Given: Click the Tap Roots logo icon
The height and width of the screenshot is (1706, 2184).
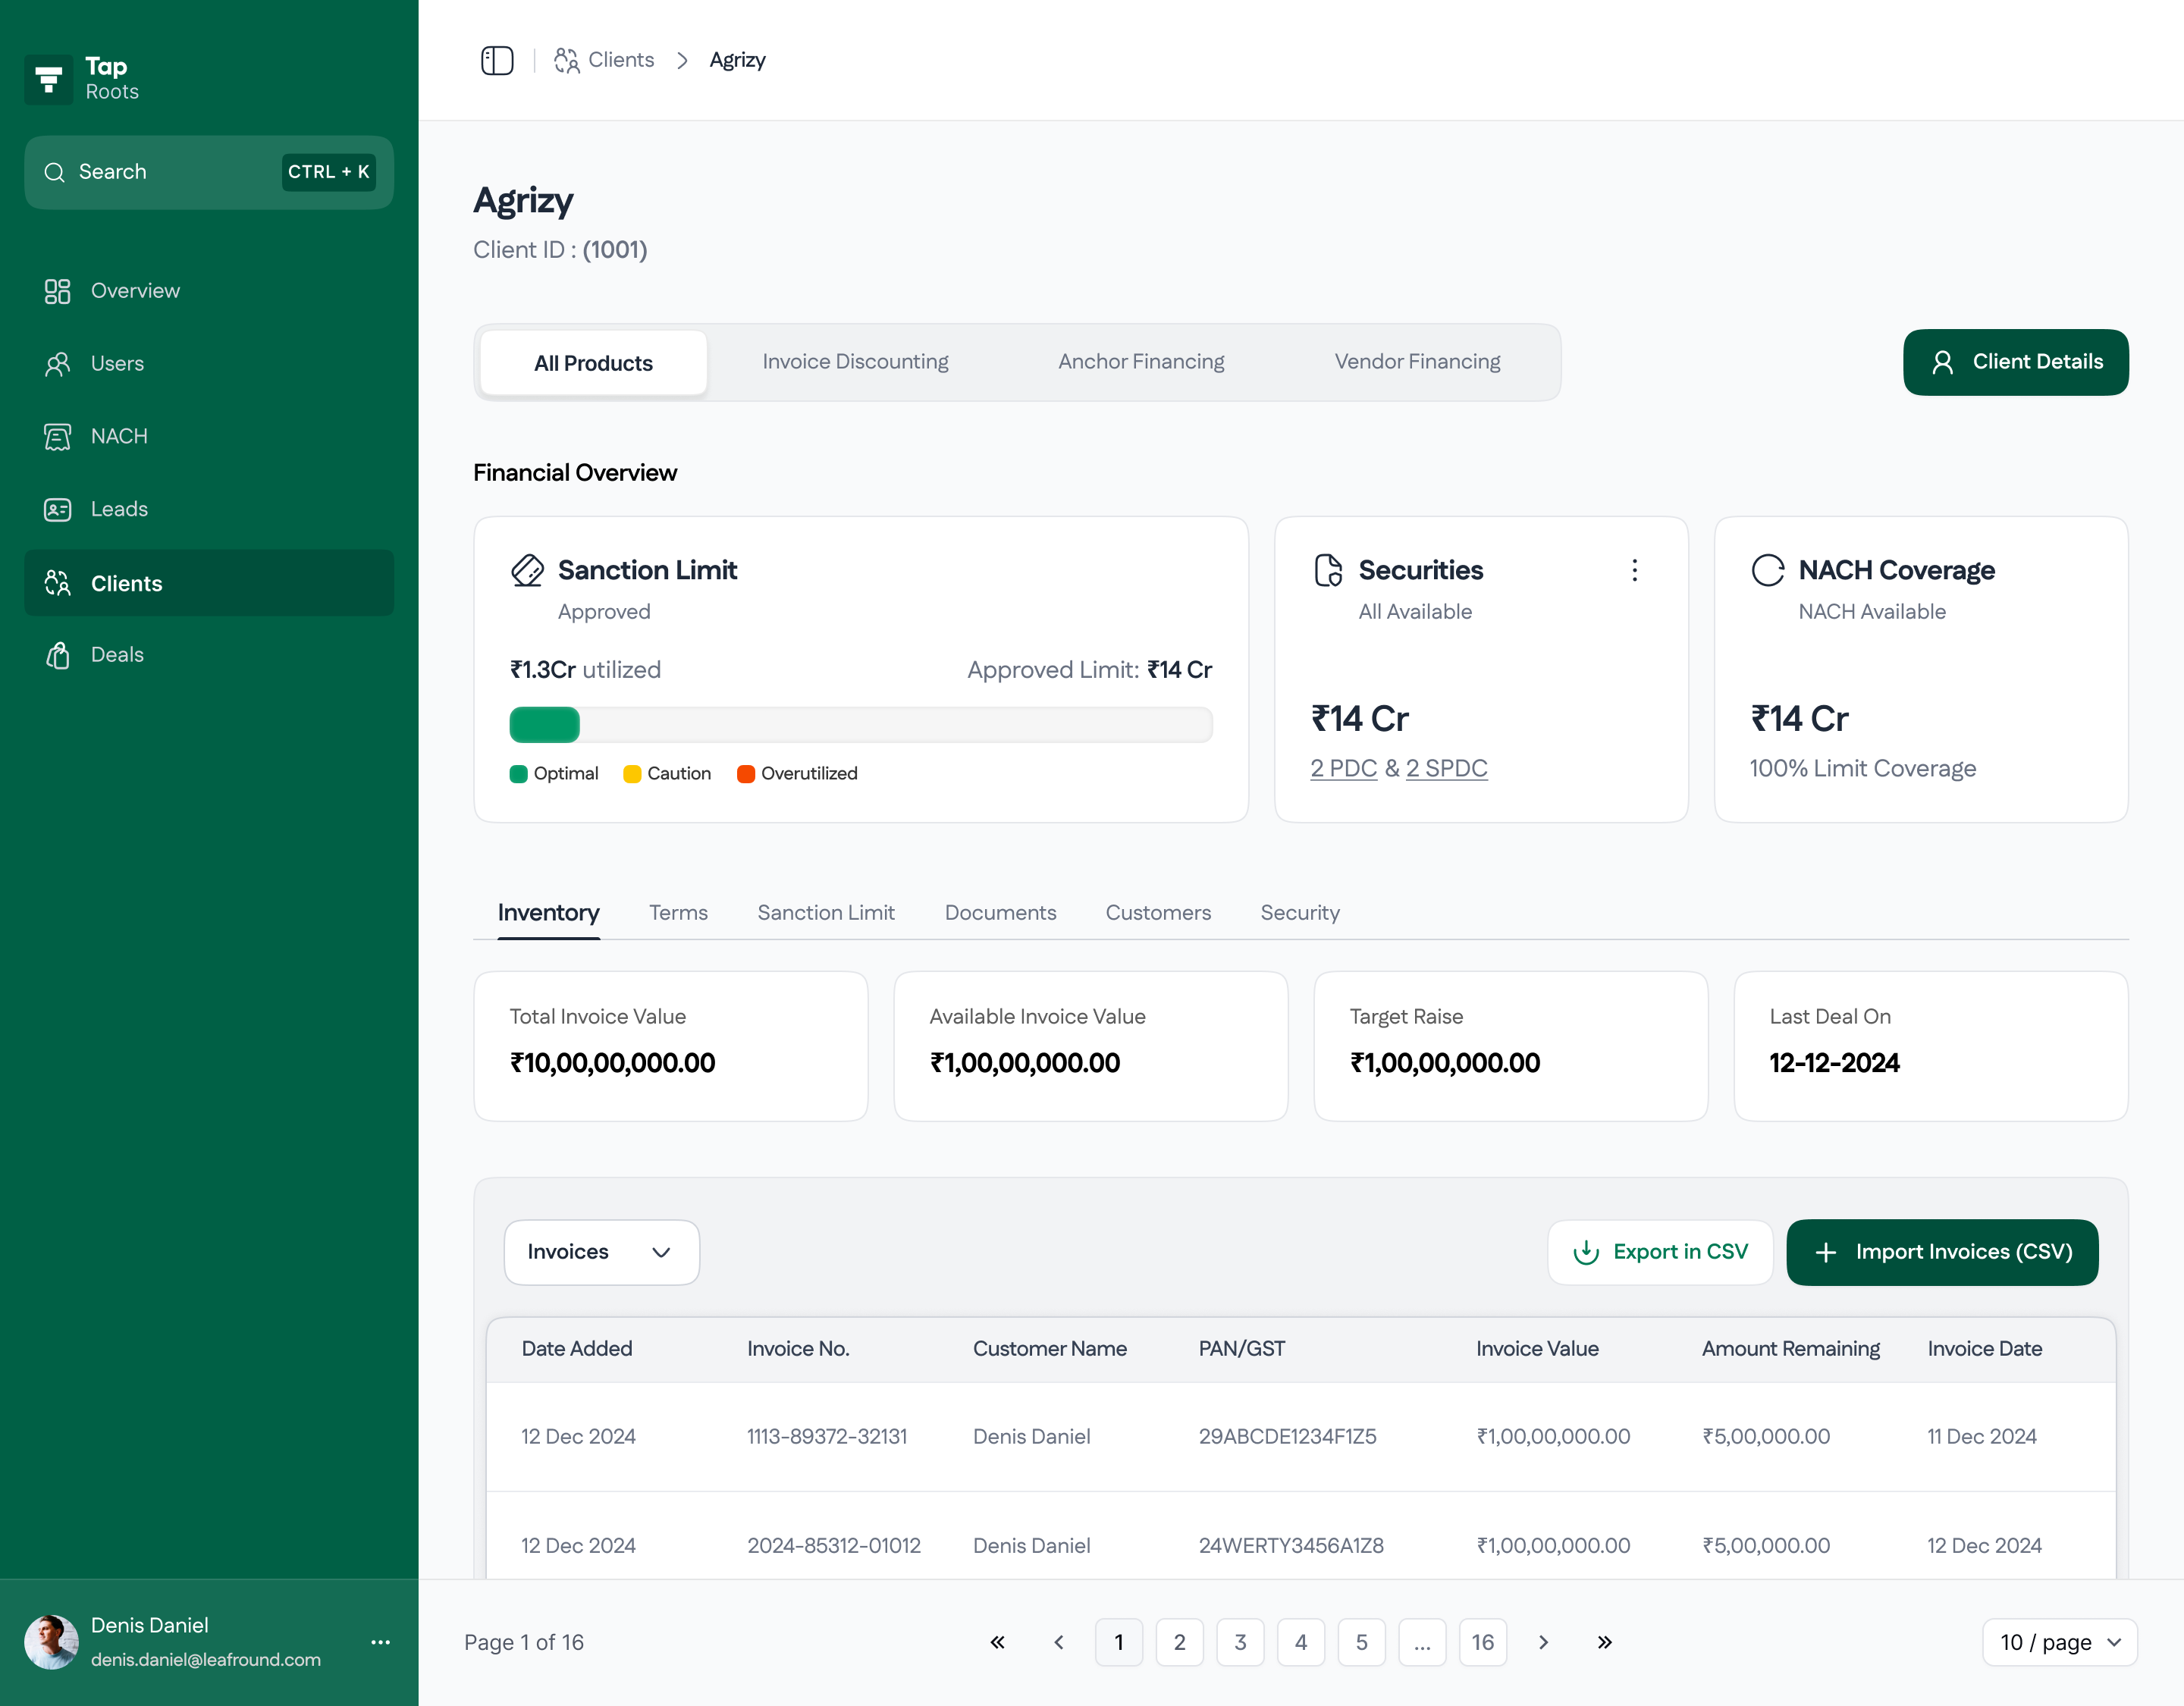Looking at the screenshot, I should pyautogui.click(x=49, y=79).
